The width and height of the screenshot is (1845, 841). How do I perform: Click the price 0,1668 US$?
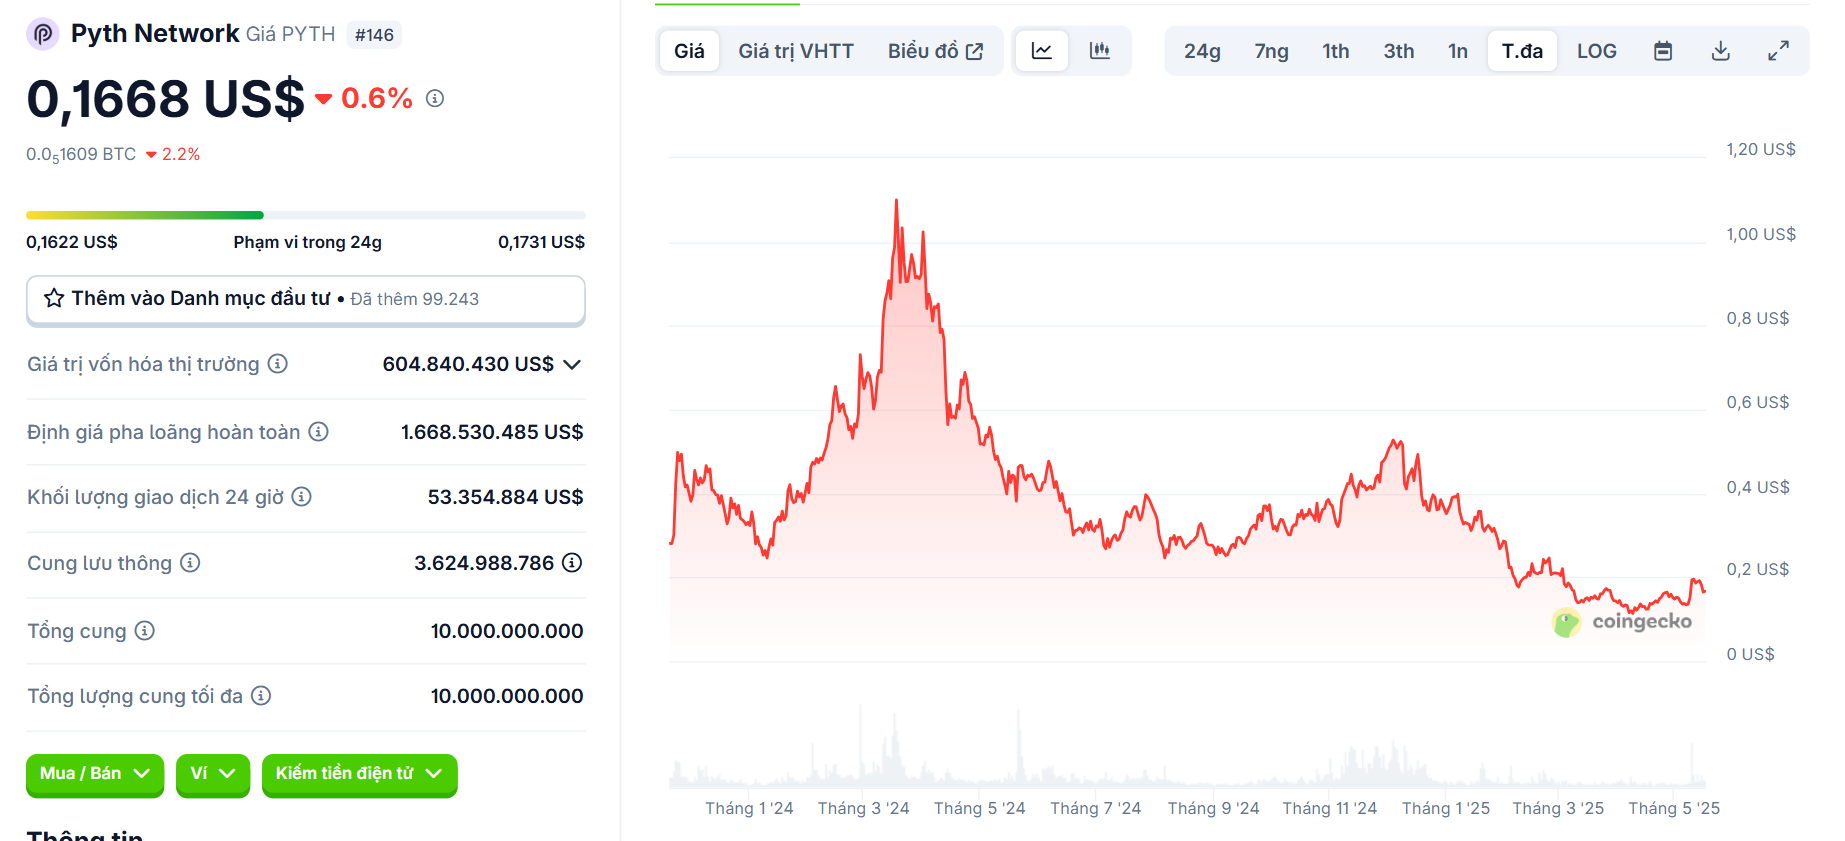click(x=165, y=99)
